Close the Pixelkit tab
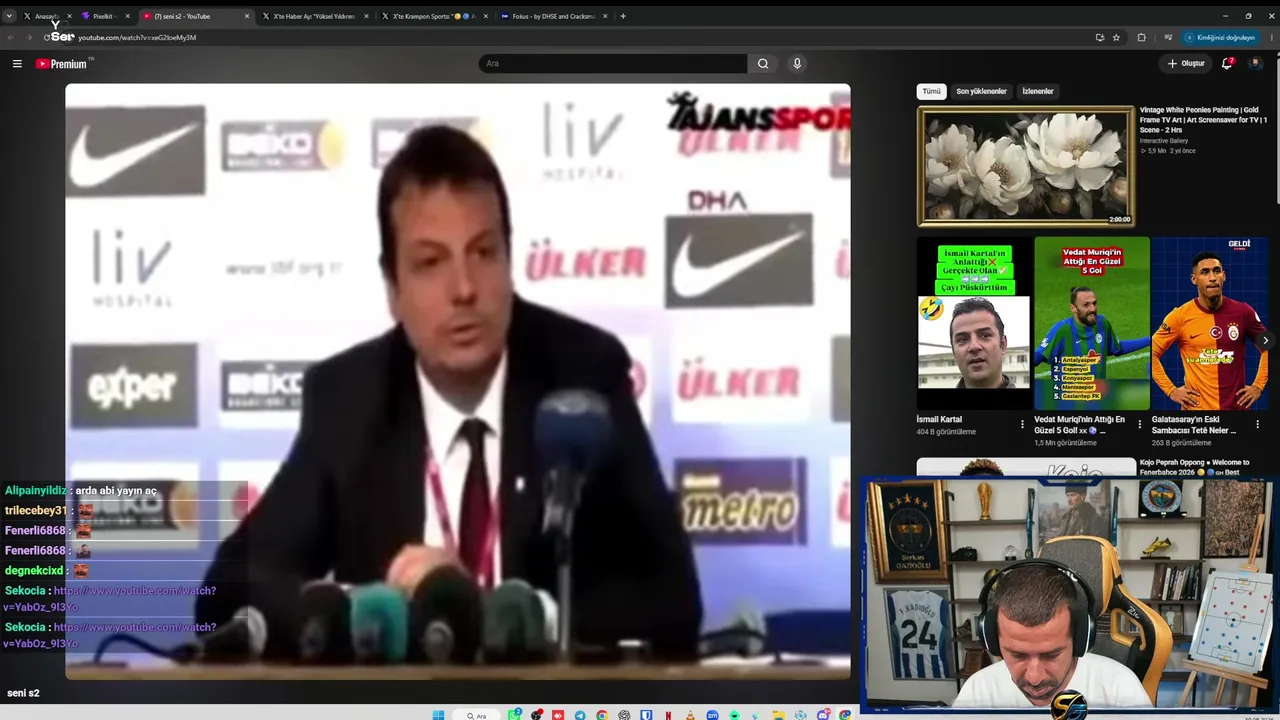The width and height of the screenshot is (1280, 720). (x=127, y=16)
